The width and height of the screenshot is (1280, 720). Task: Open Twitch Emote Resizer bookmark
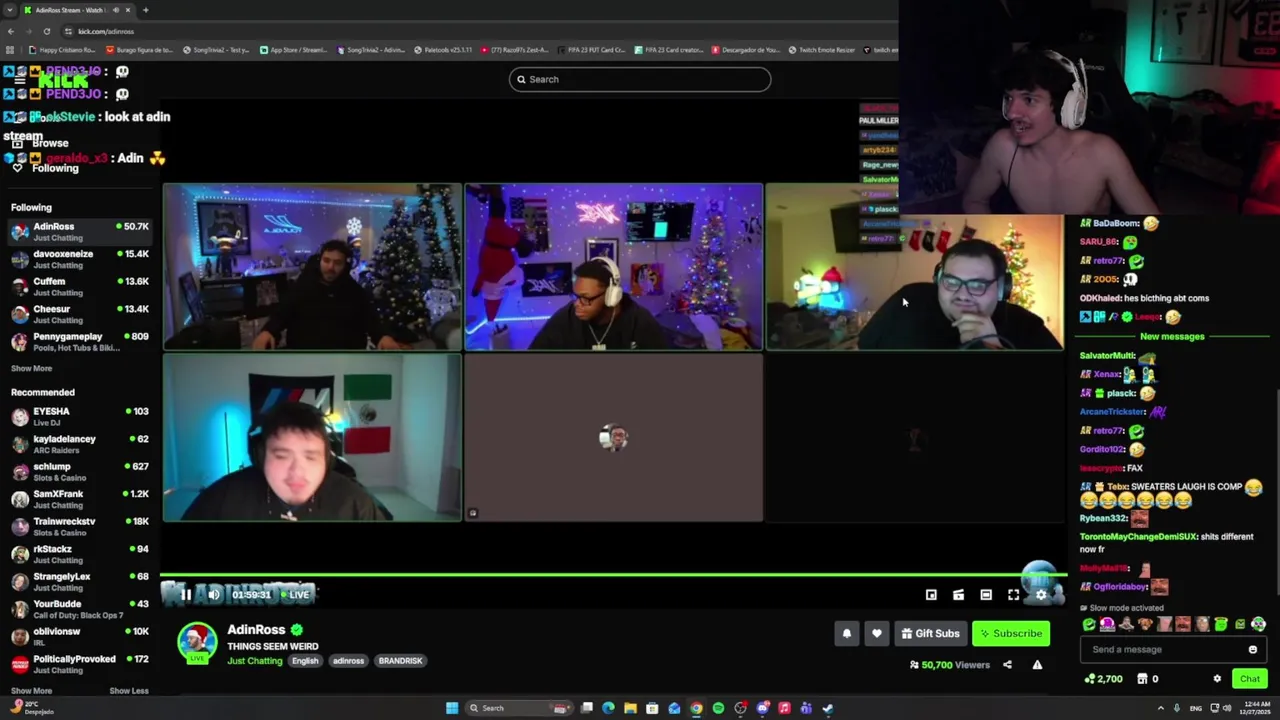[x=821, y=50]
